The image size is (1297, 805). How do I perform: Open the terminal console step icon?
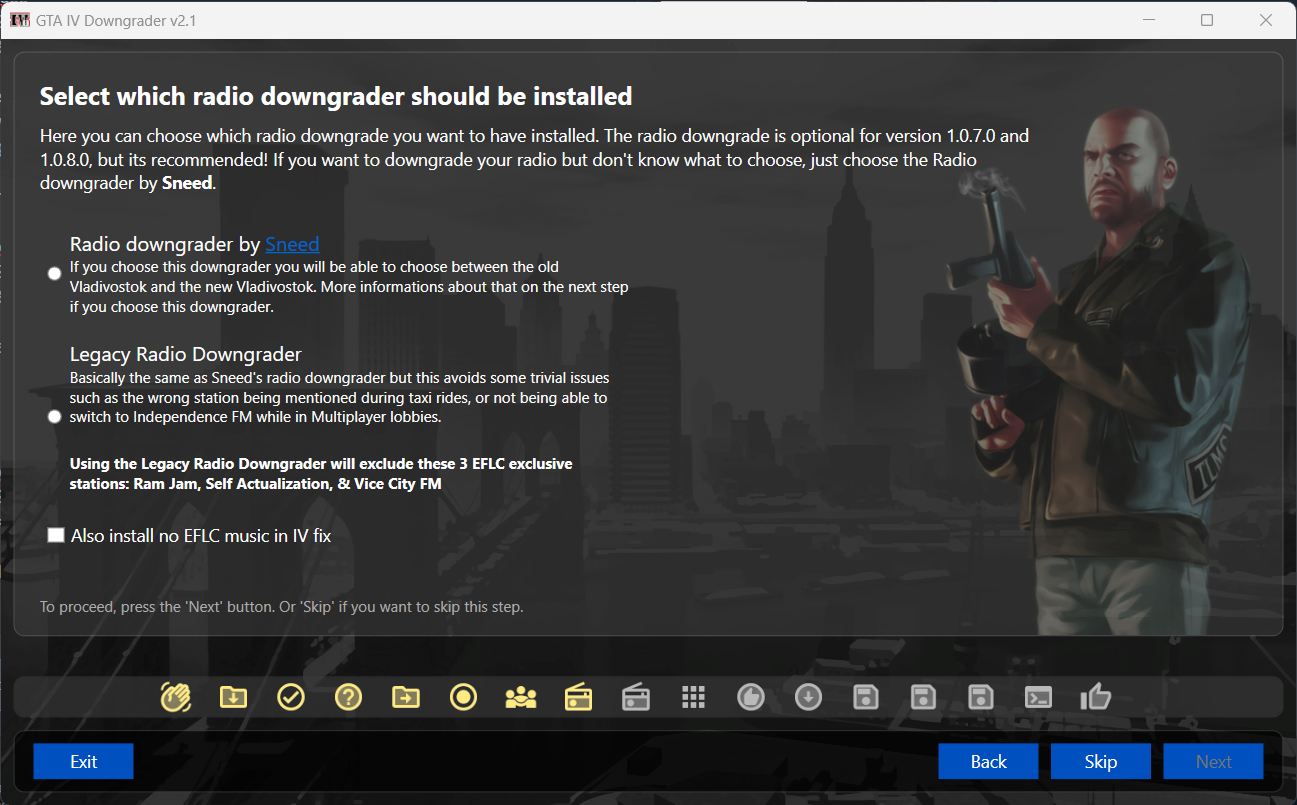(x=1039, y=697)
